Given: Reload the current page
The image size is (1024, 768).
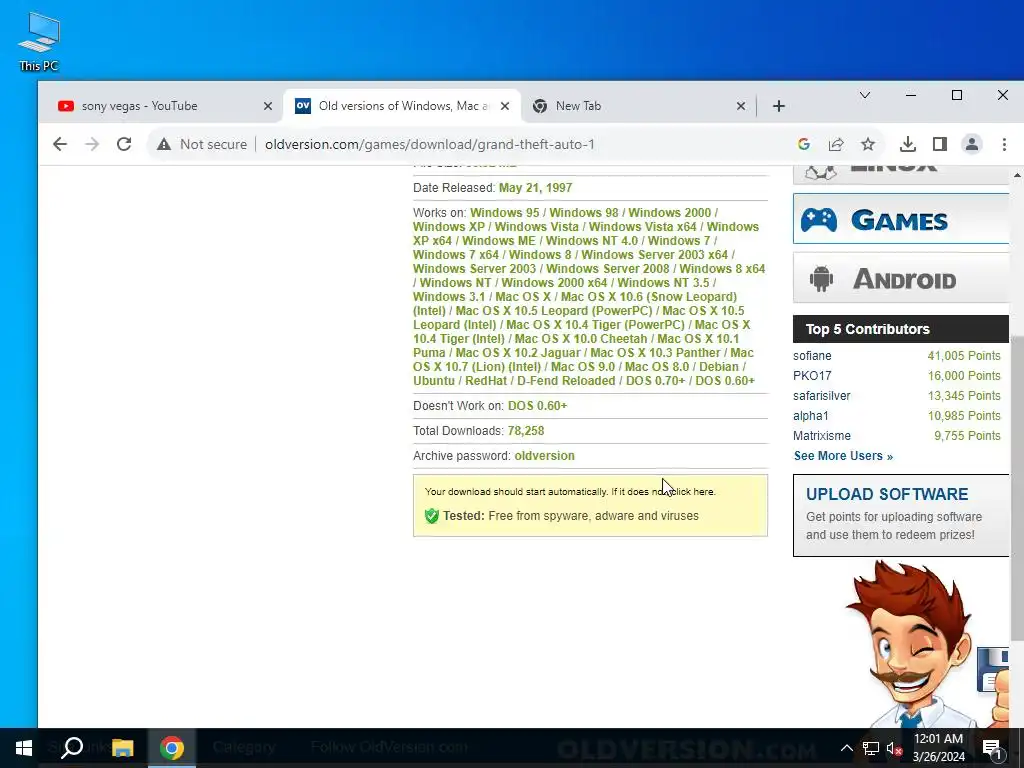Looking at the screenshot, I should (124, 144).
